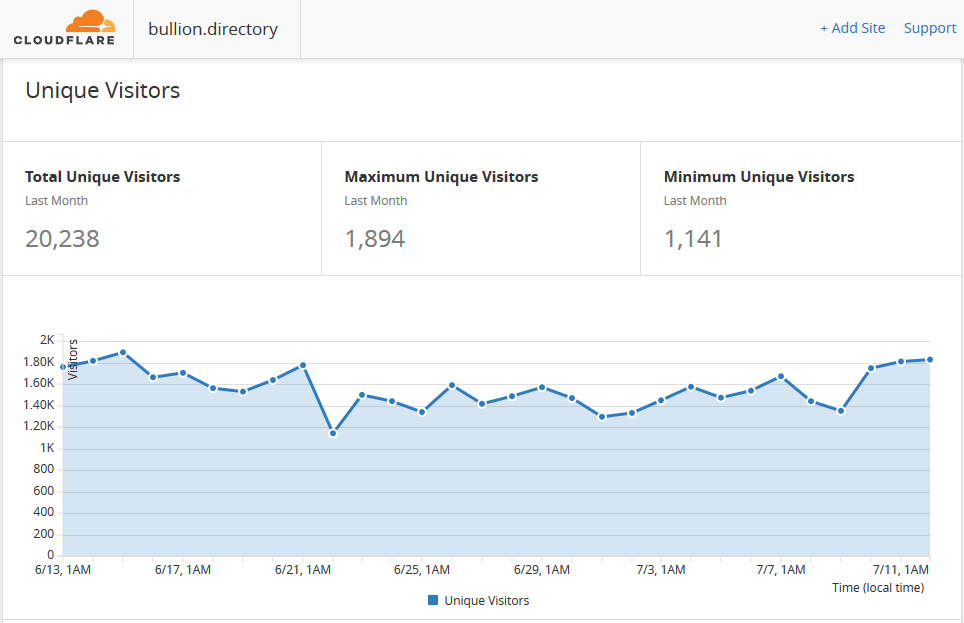Click the Time (local time) axis title

coord(878,588)
